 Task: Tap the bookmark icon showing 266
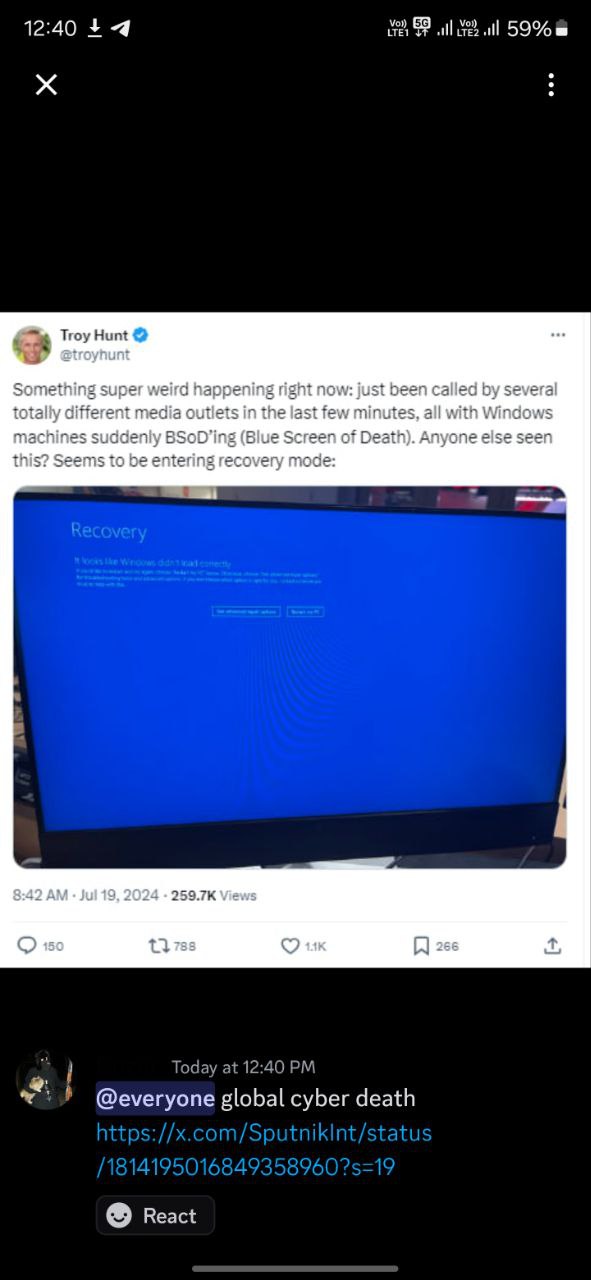(x=422, y=945)
